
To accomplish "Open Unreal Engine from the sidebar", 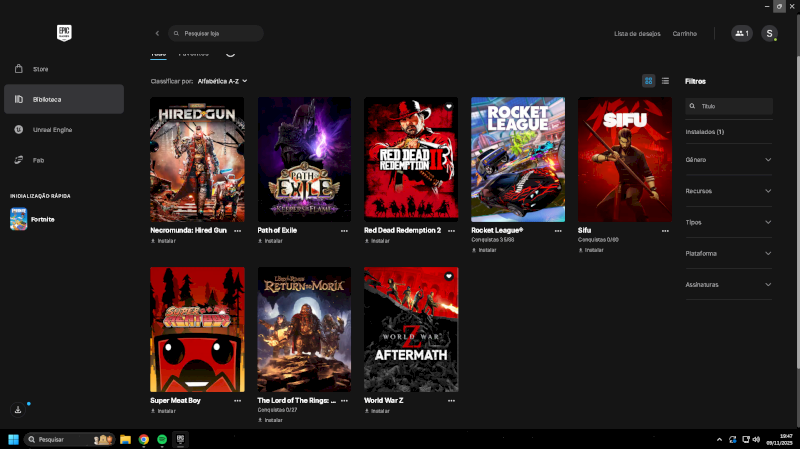I will coord(50,130).
